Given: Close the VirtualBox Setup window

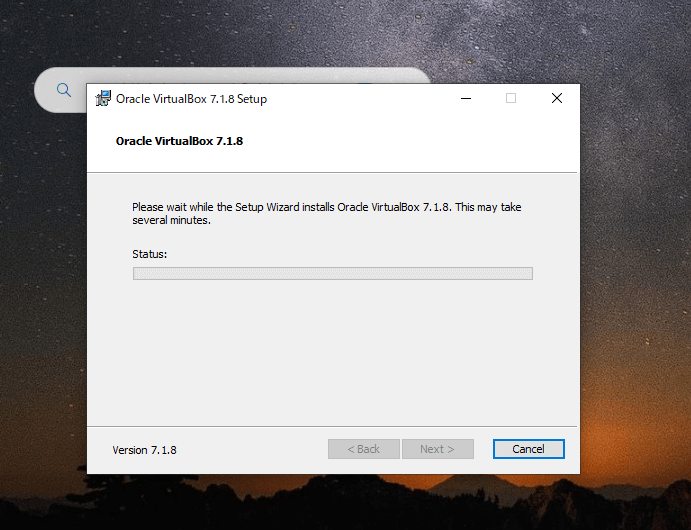Looking at the screenshot, I should click(557, 98).
